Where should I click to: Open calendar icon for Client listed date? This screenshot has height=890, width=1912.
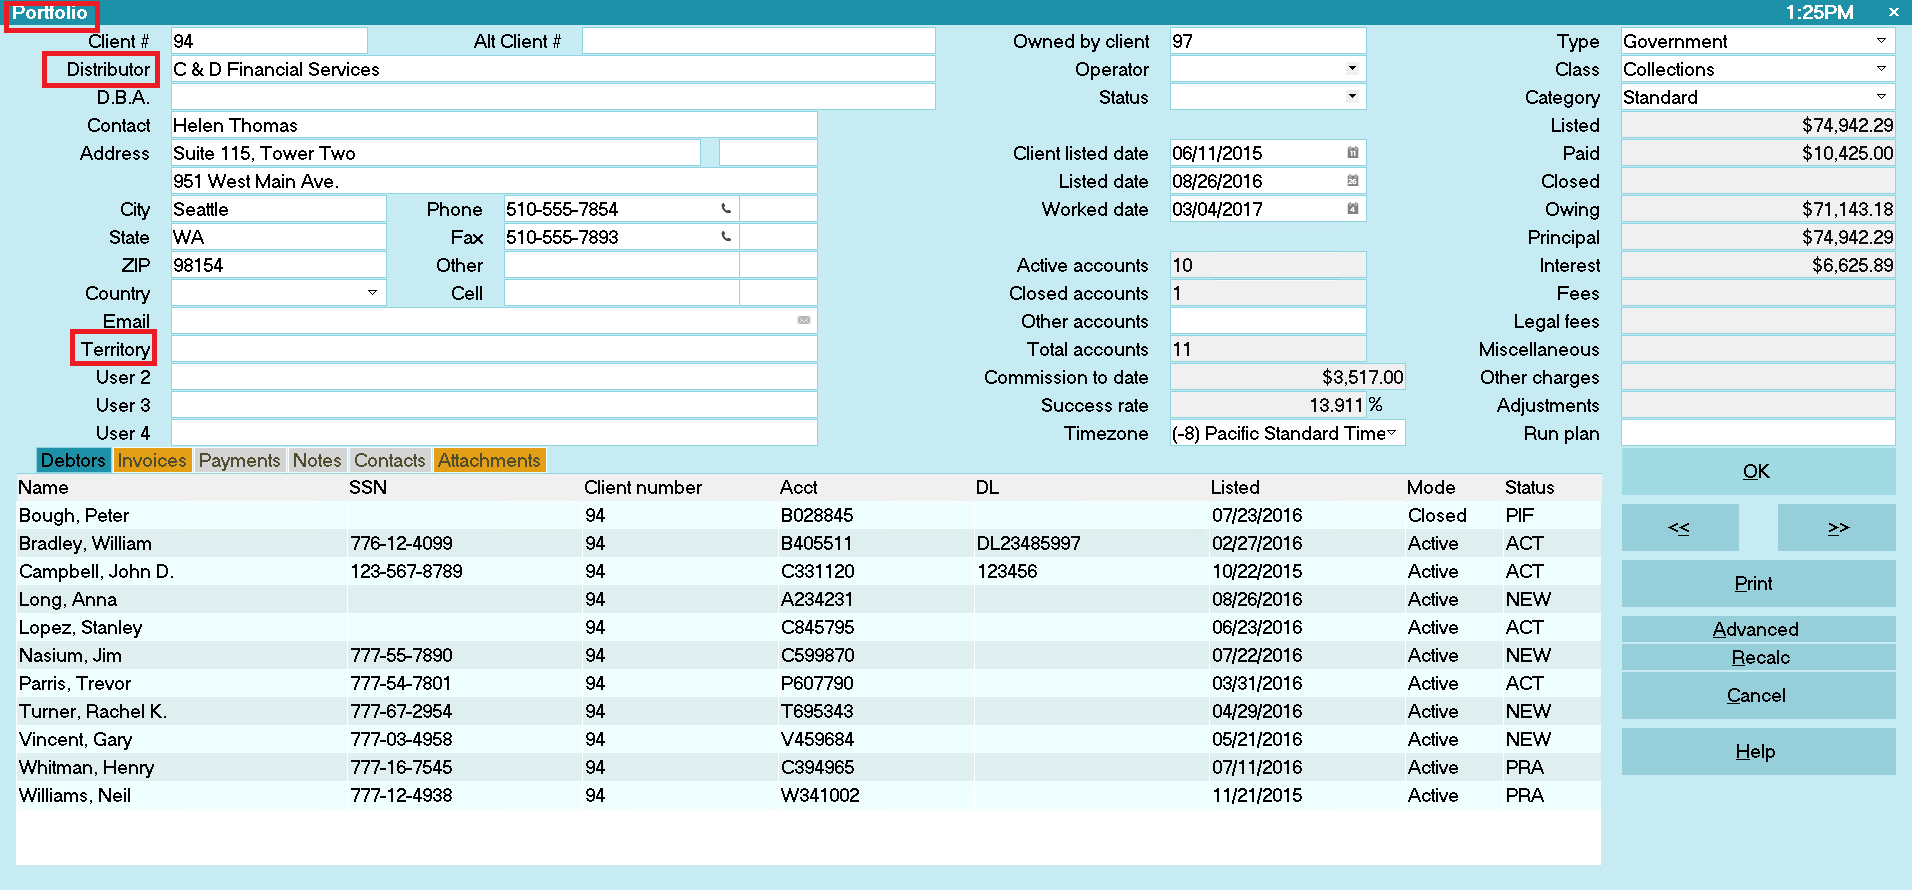[1352, 153]
